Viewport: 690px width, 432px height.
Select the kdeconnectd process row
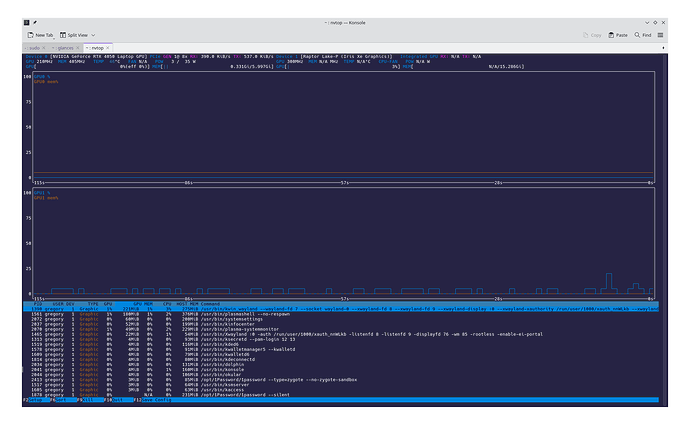point(341,359)
